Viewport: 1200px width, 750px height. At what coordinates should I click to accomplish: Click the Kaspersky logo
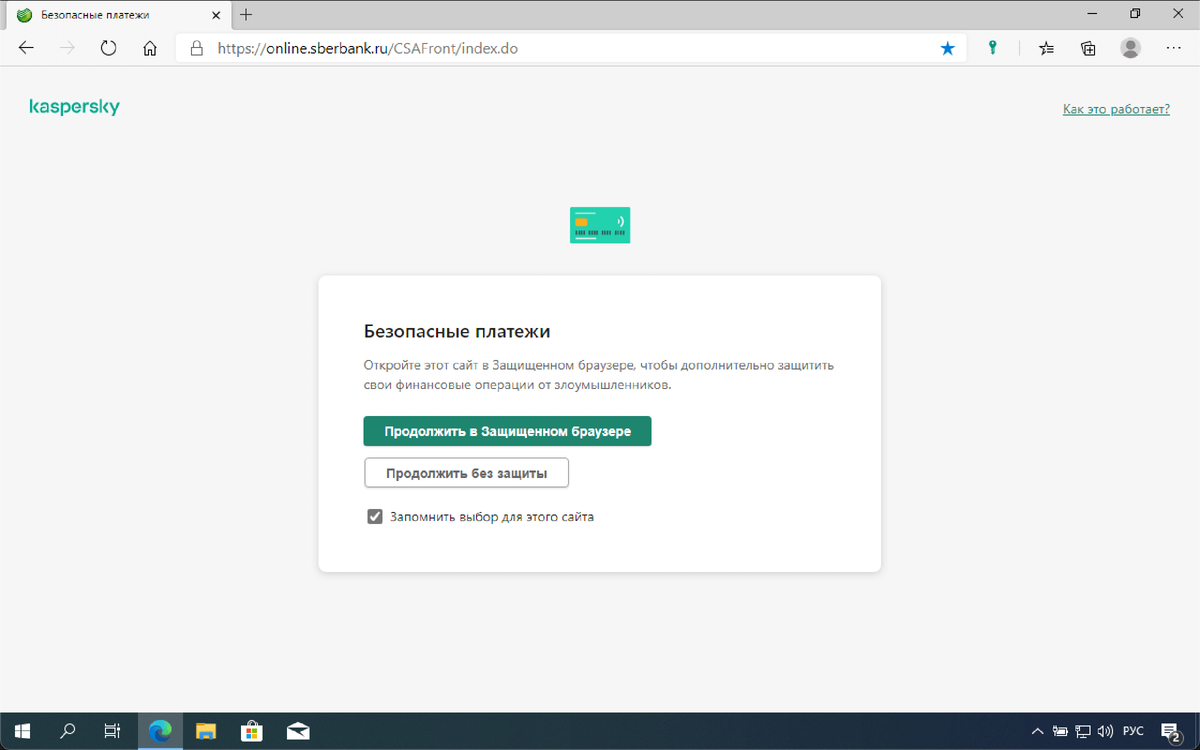click(x=74, y=107)
